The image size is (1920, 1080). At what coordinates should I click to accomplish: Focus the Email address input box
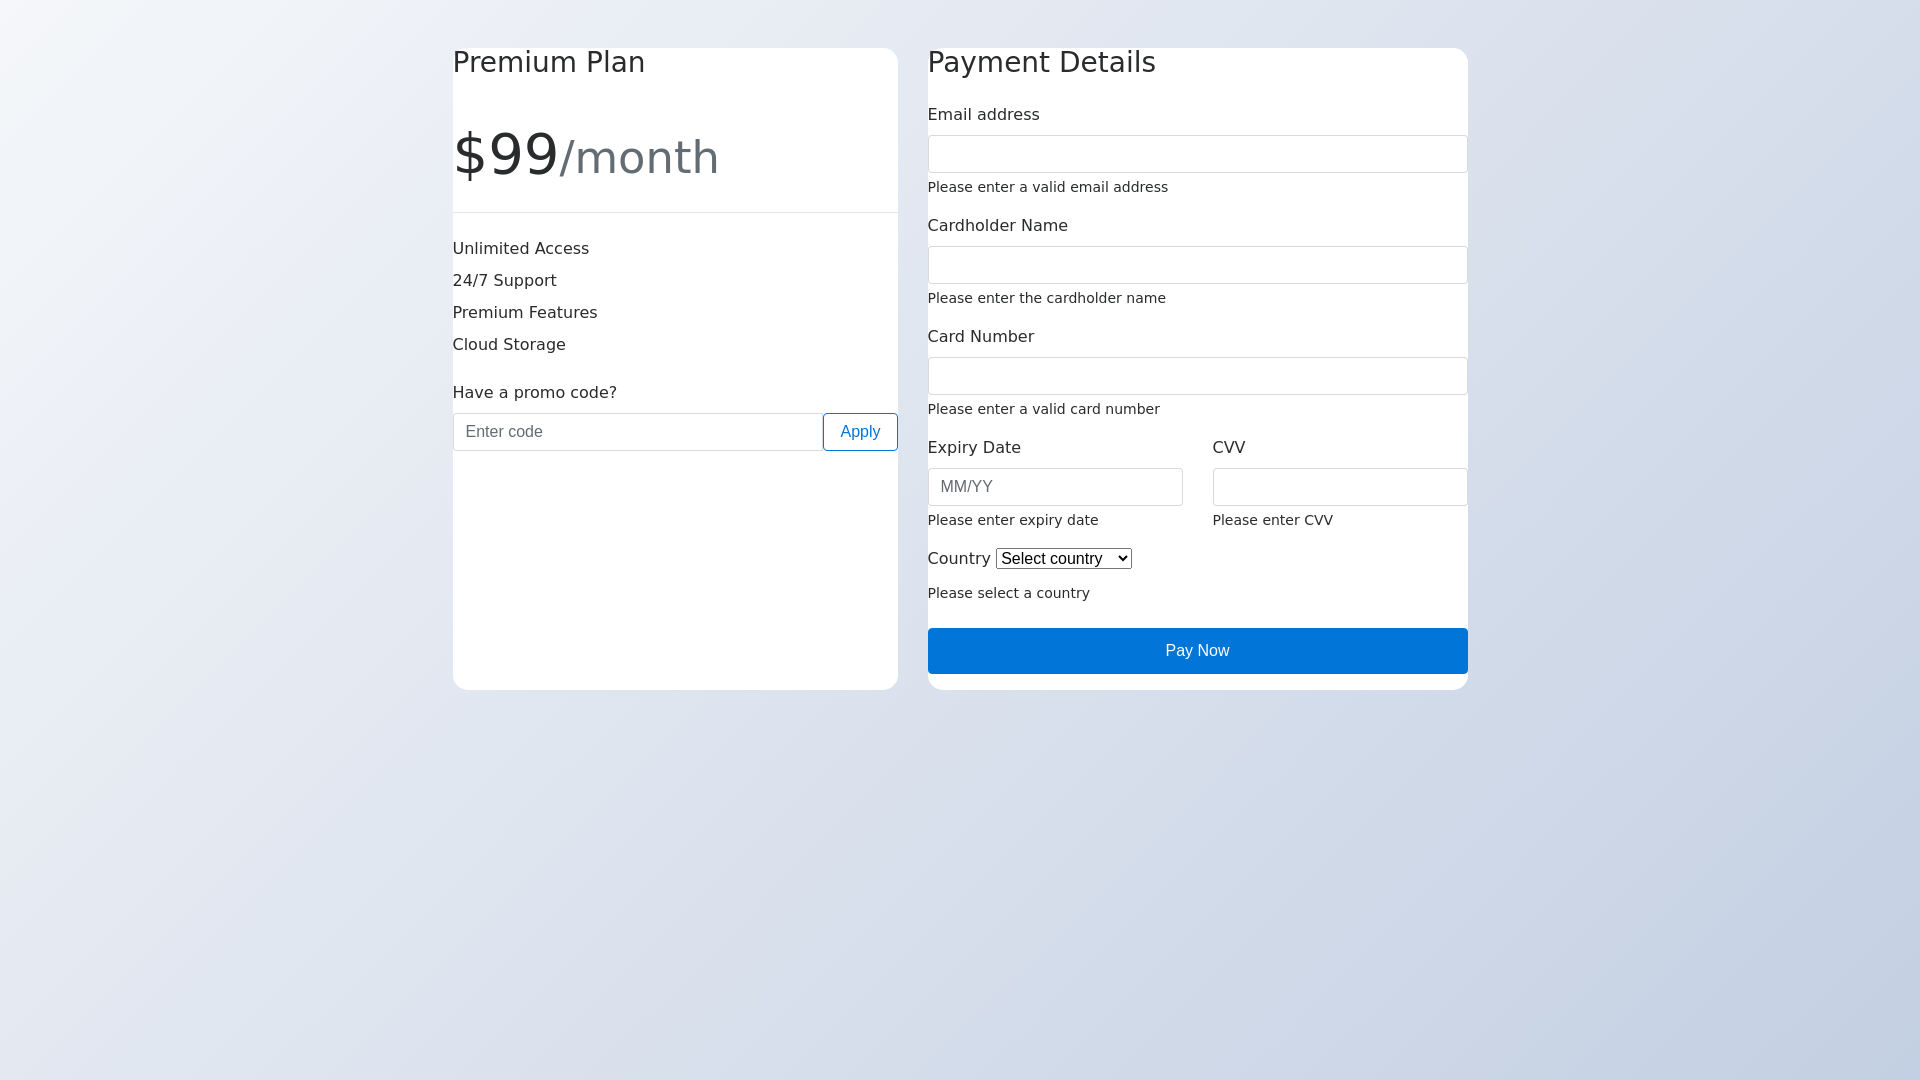tap(1197, 154)
